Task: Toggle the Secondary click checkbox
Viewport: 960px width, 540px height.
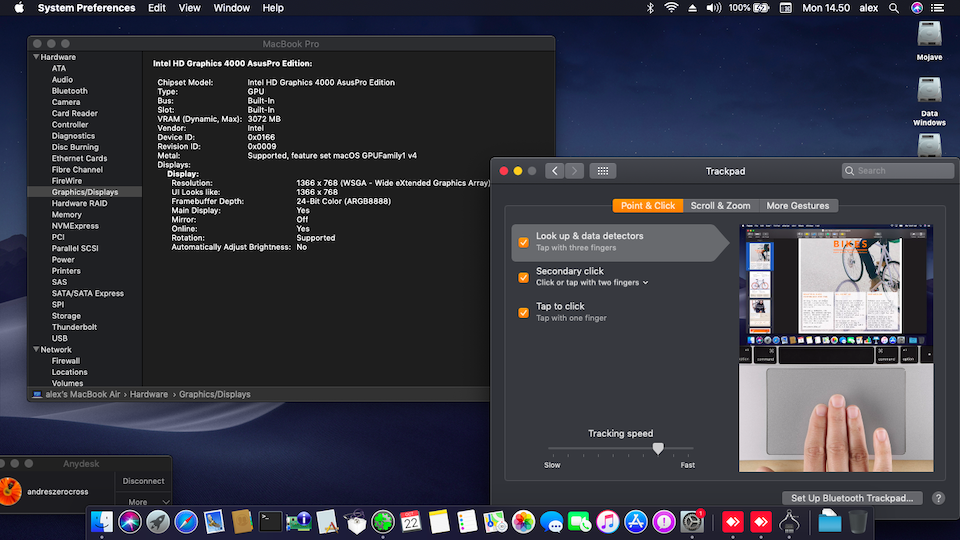Action: [523, 277]
